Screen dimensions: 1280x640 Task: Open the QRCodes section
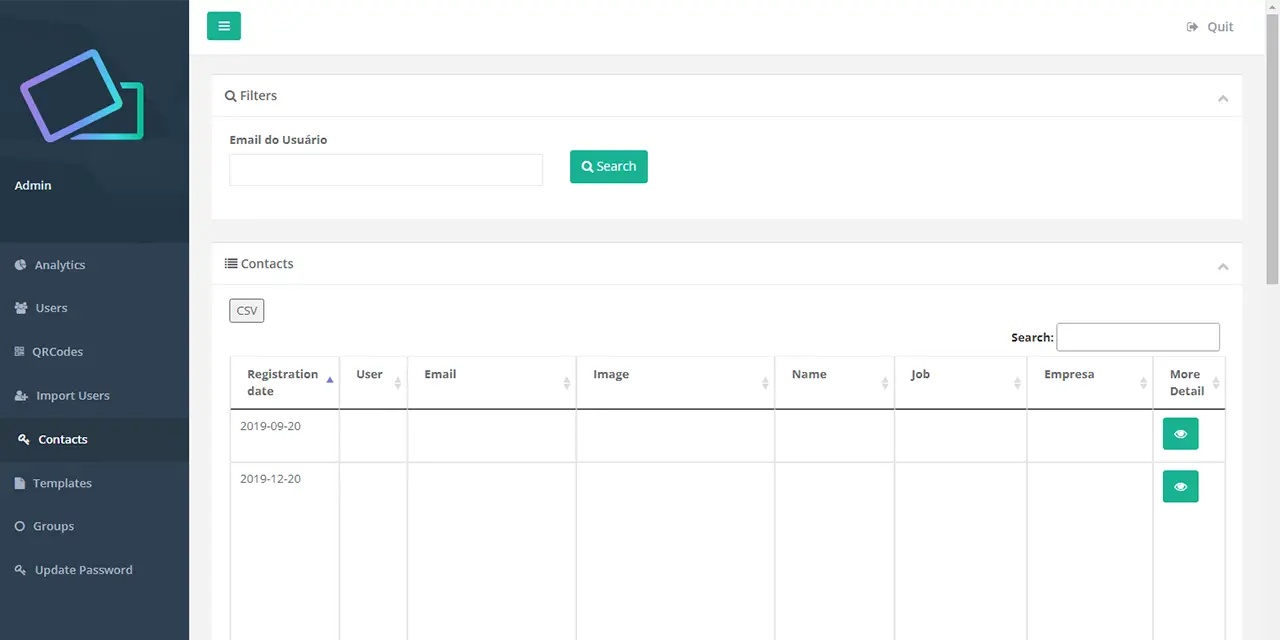[x=57, y=352]
